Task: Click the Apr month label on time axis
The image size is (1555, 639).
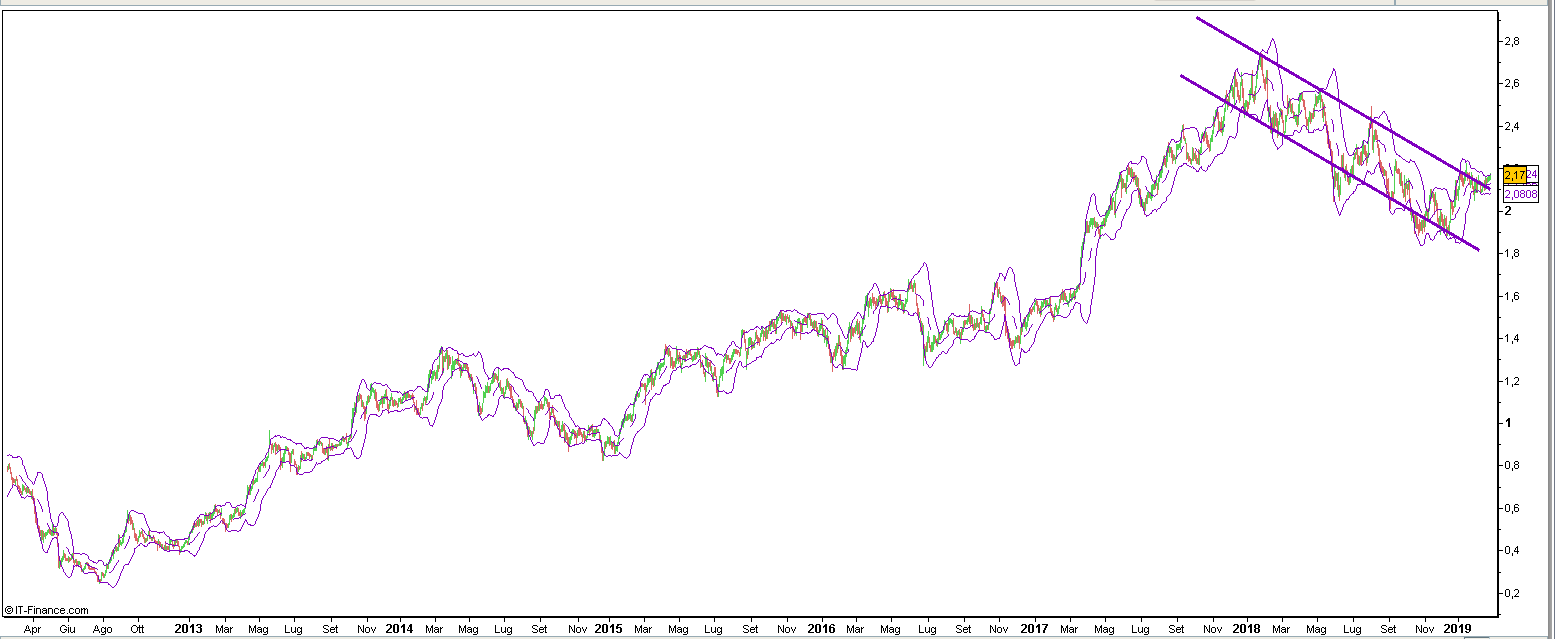Action: pos(33,630)
